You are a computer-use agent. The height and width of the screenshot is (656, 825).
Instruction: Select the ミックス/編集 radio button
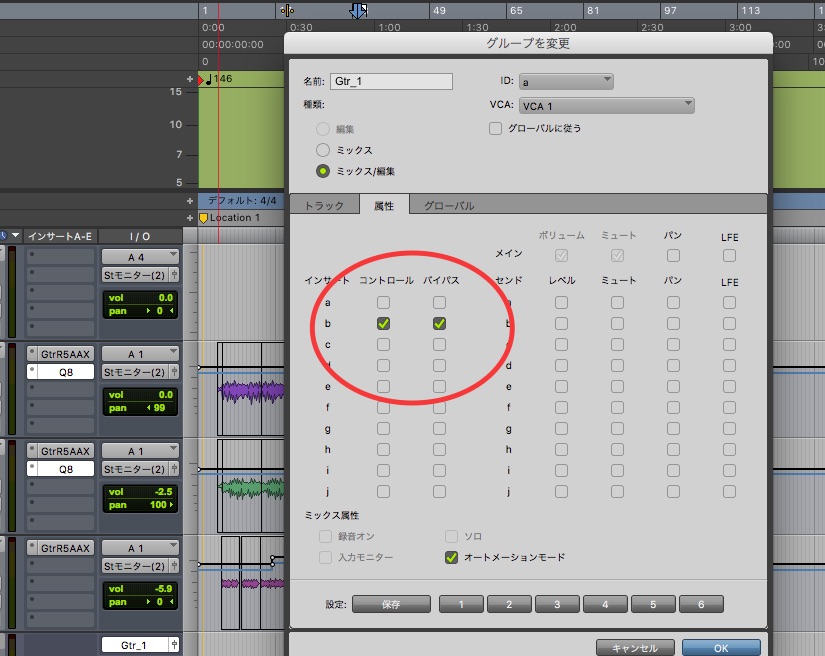[323, 171]
